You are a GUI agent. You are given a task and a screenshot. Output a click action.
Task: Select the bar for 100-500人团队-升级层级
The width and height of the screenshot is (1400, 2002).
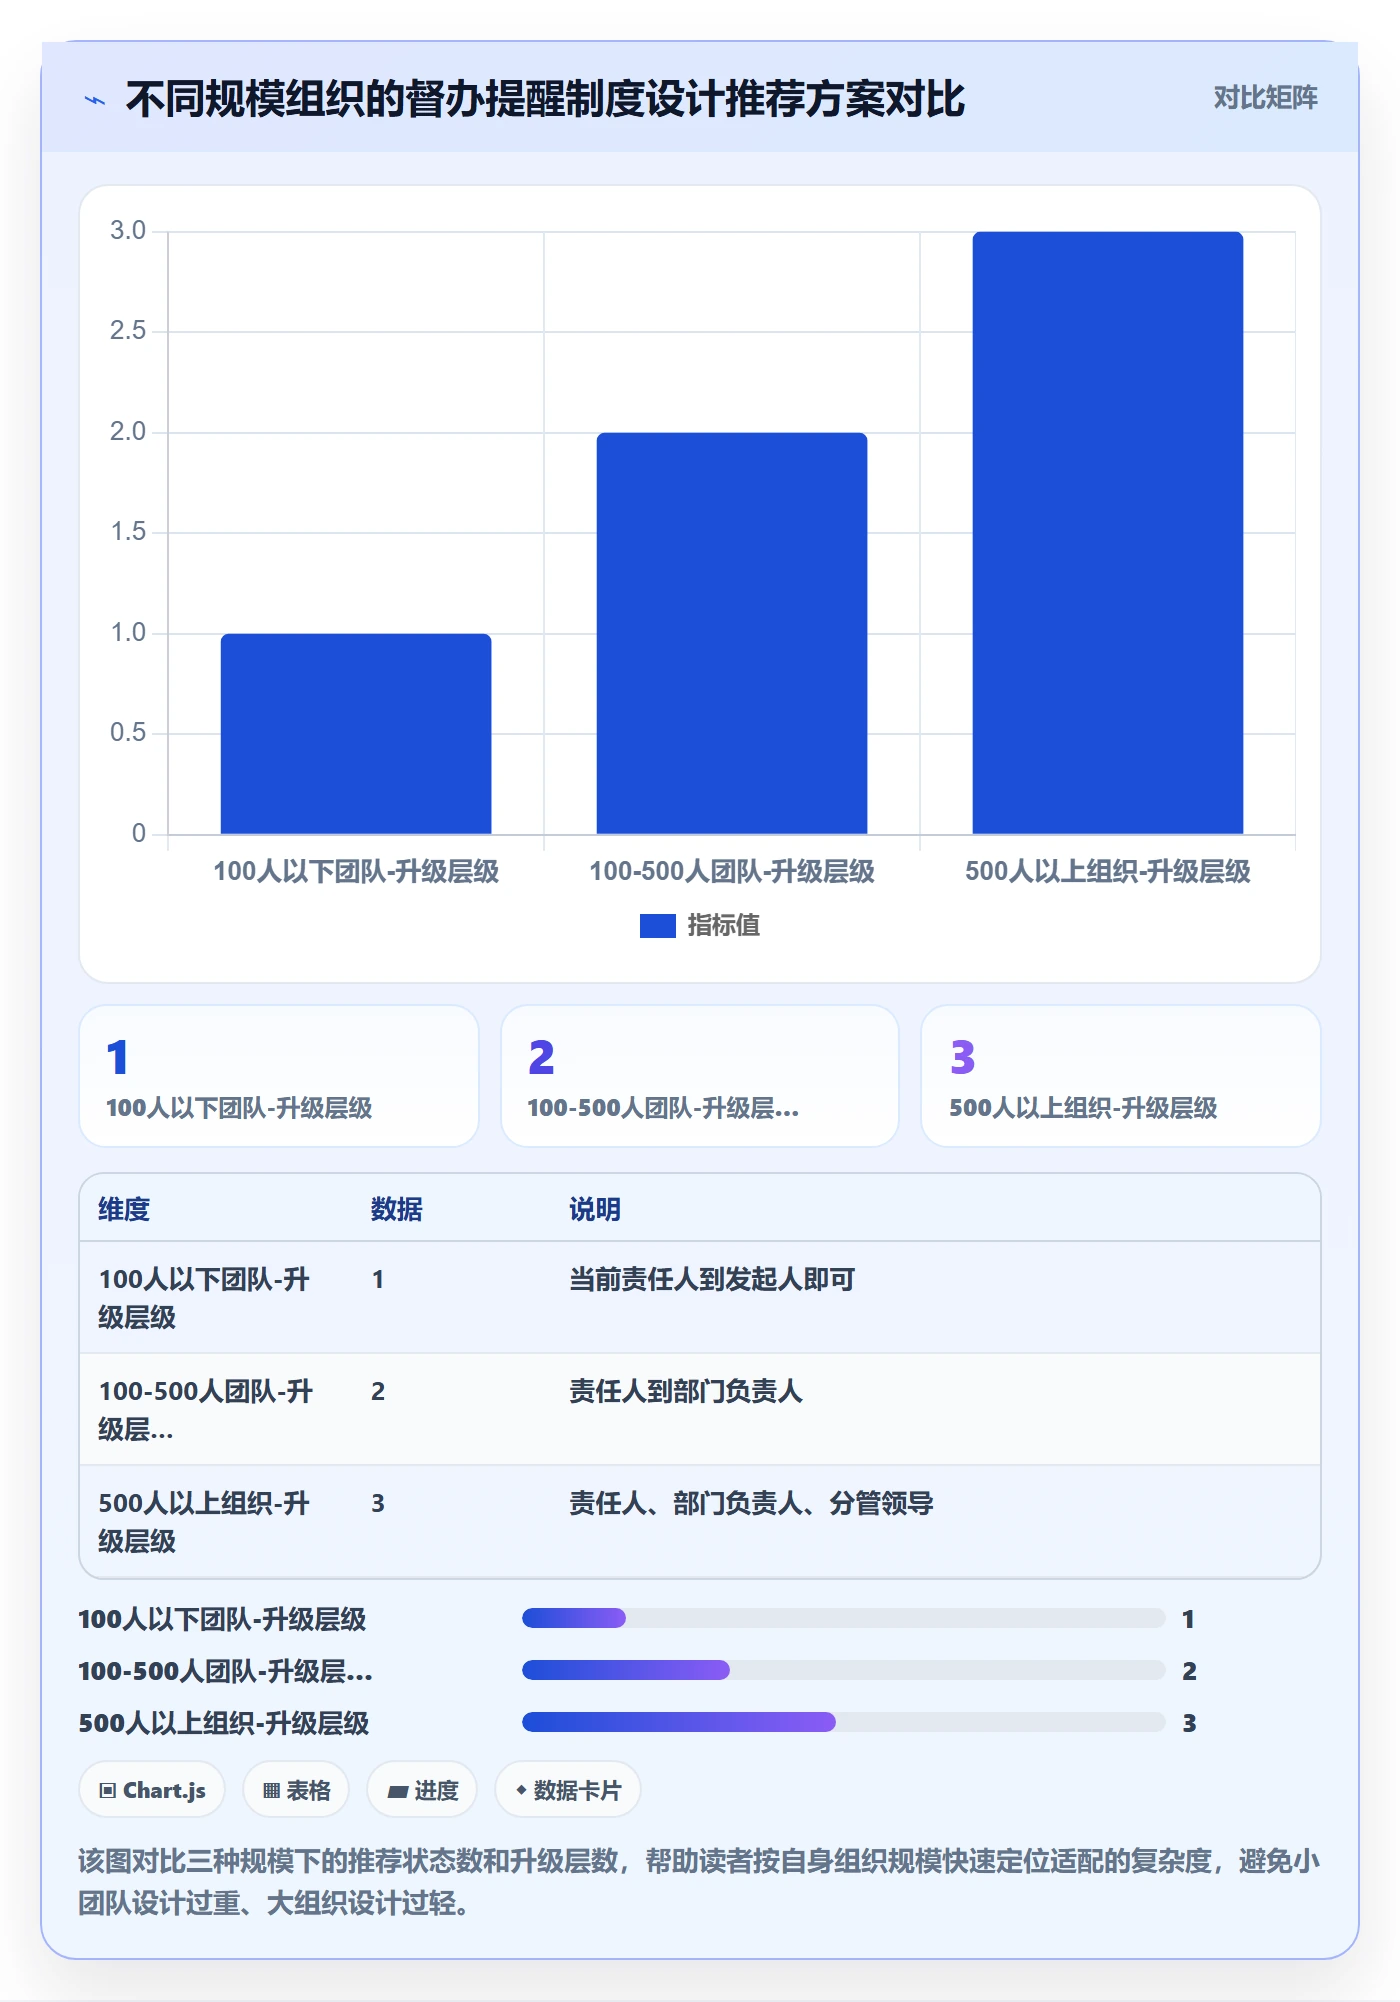pyautogui.click(x=732, y=633)
